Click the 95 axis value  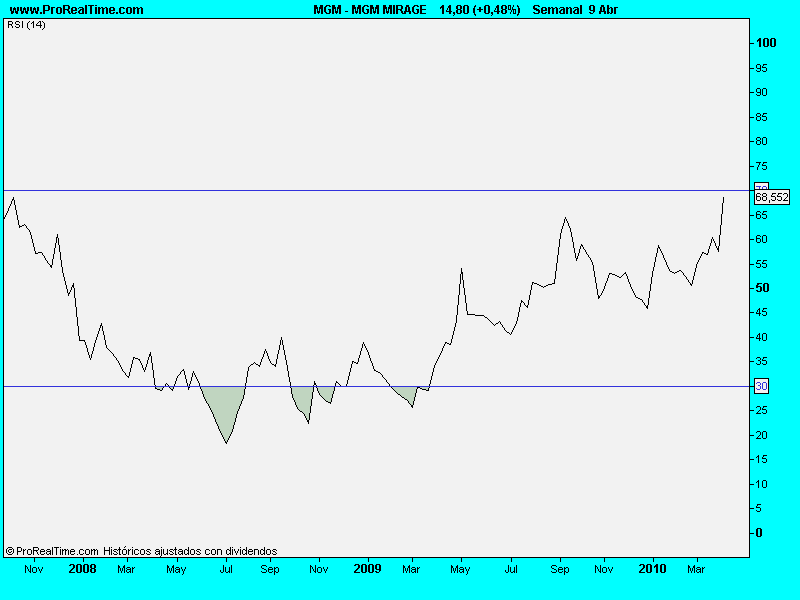click(761, 68)
